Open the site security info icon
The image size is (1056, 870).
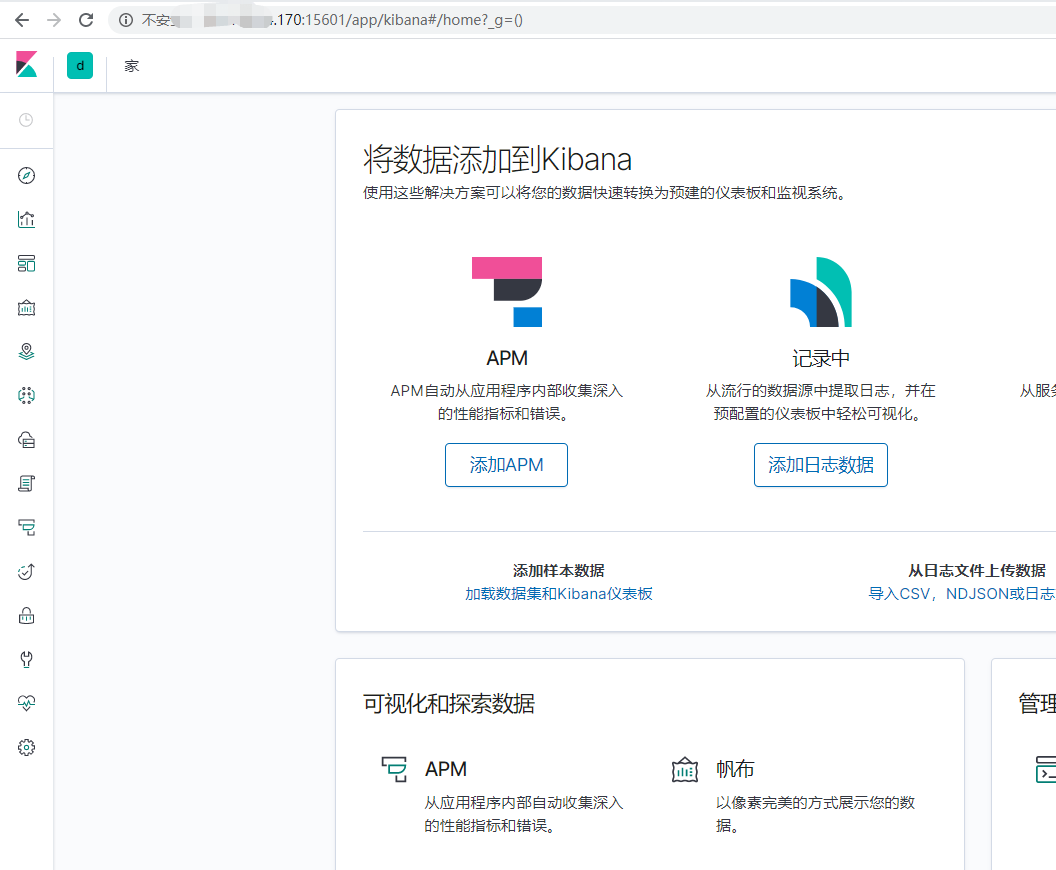click(x=126, y=20)
